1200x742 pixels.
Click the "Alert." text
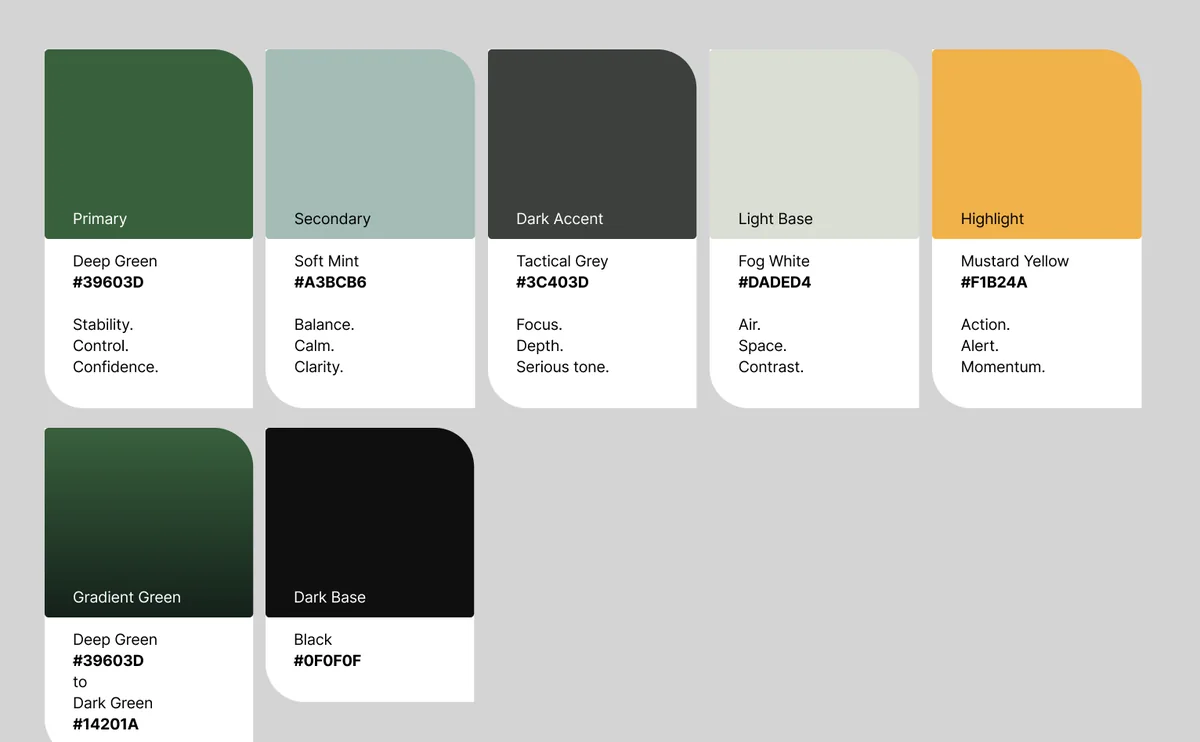point(980,346)
